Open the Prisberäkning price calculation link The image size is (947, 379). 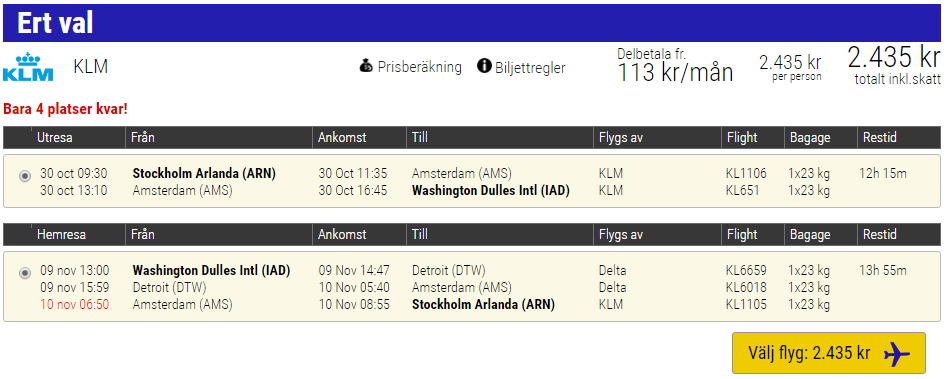[x=420, y=67]
